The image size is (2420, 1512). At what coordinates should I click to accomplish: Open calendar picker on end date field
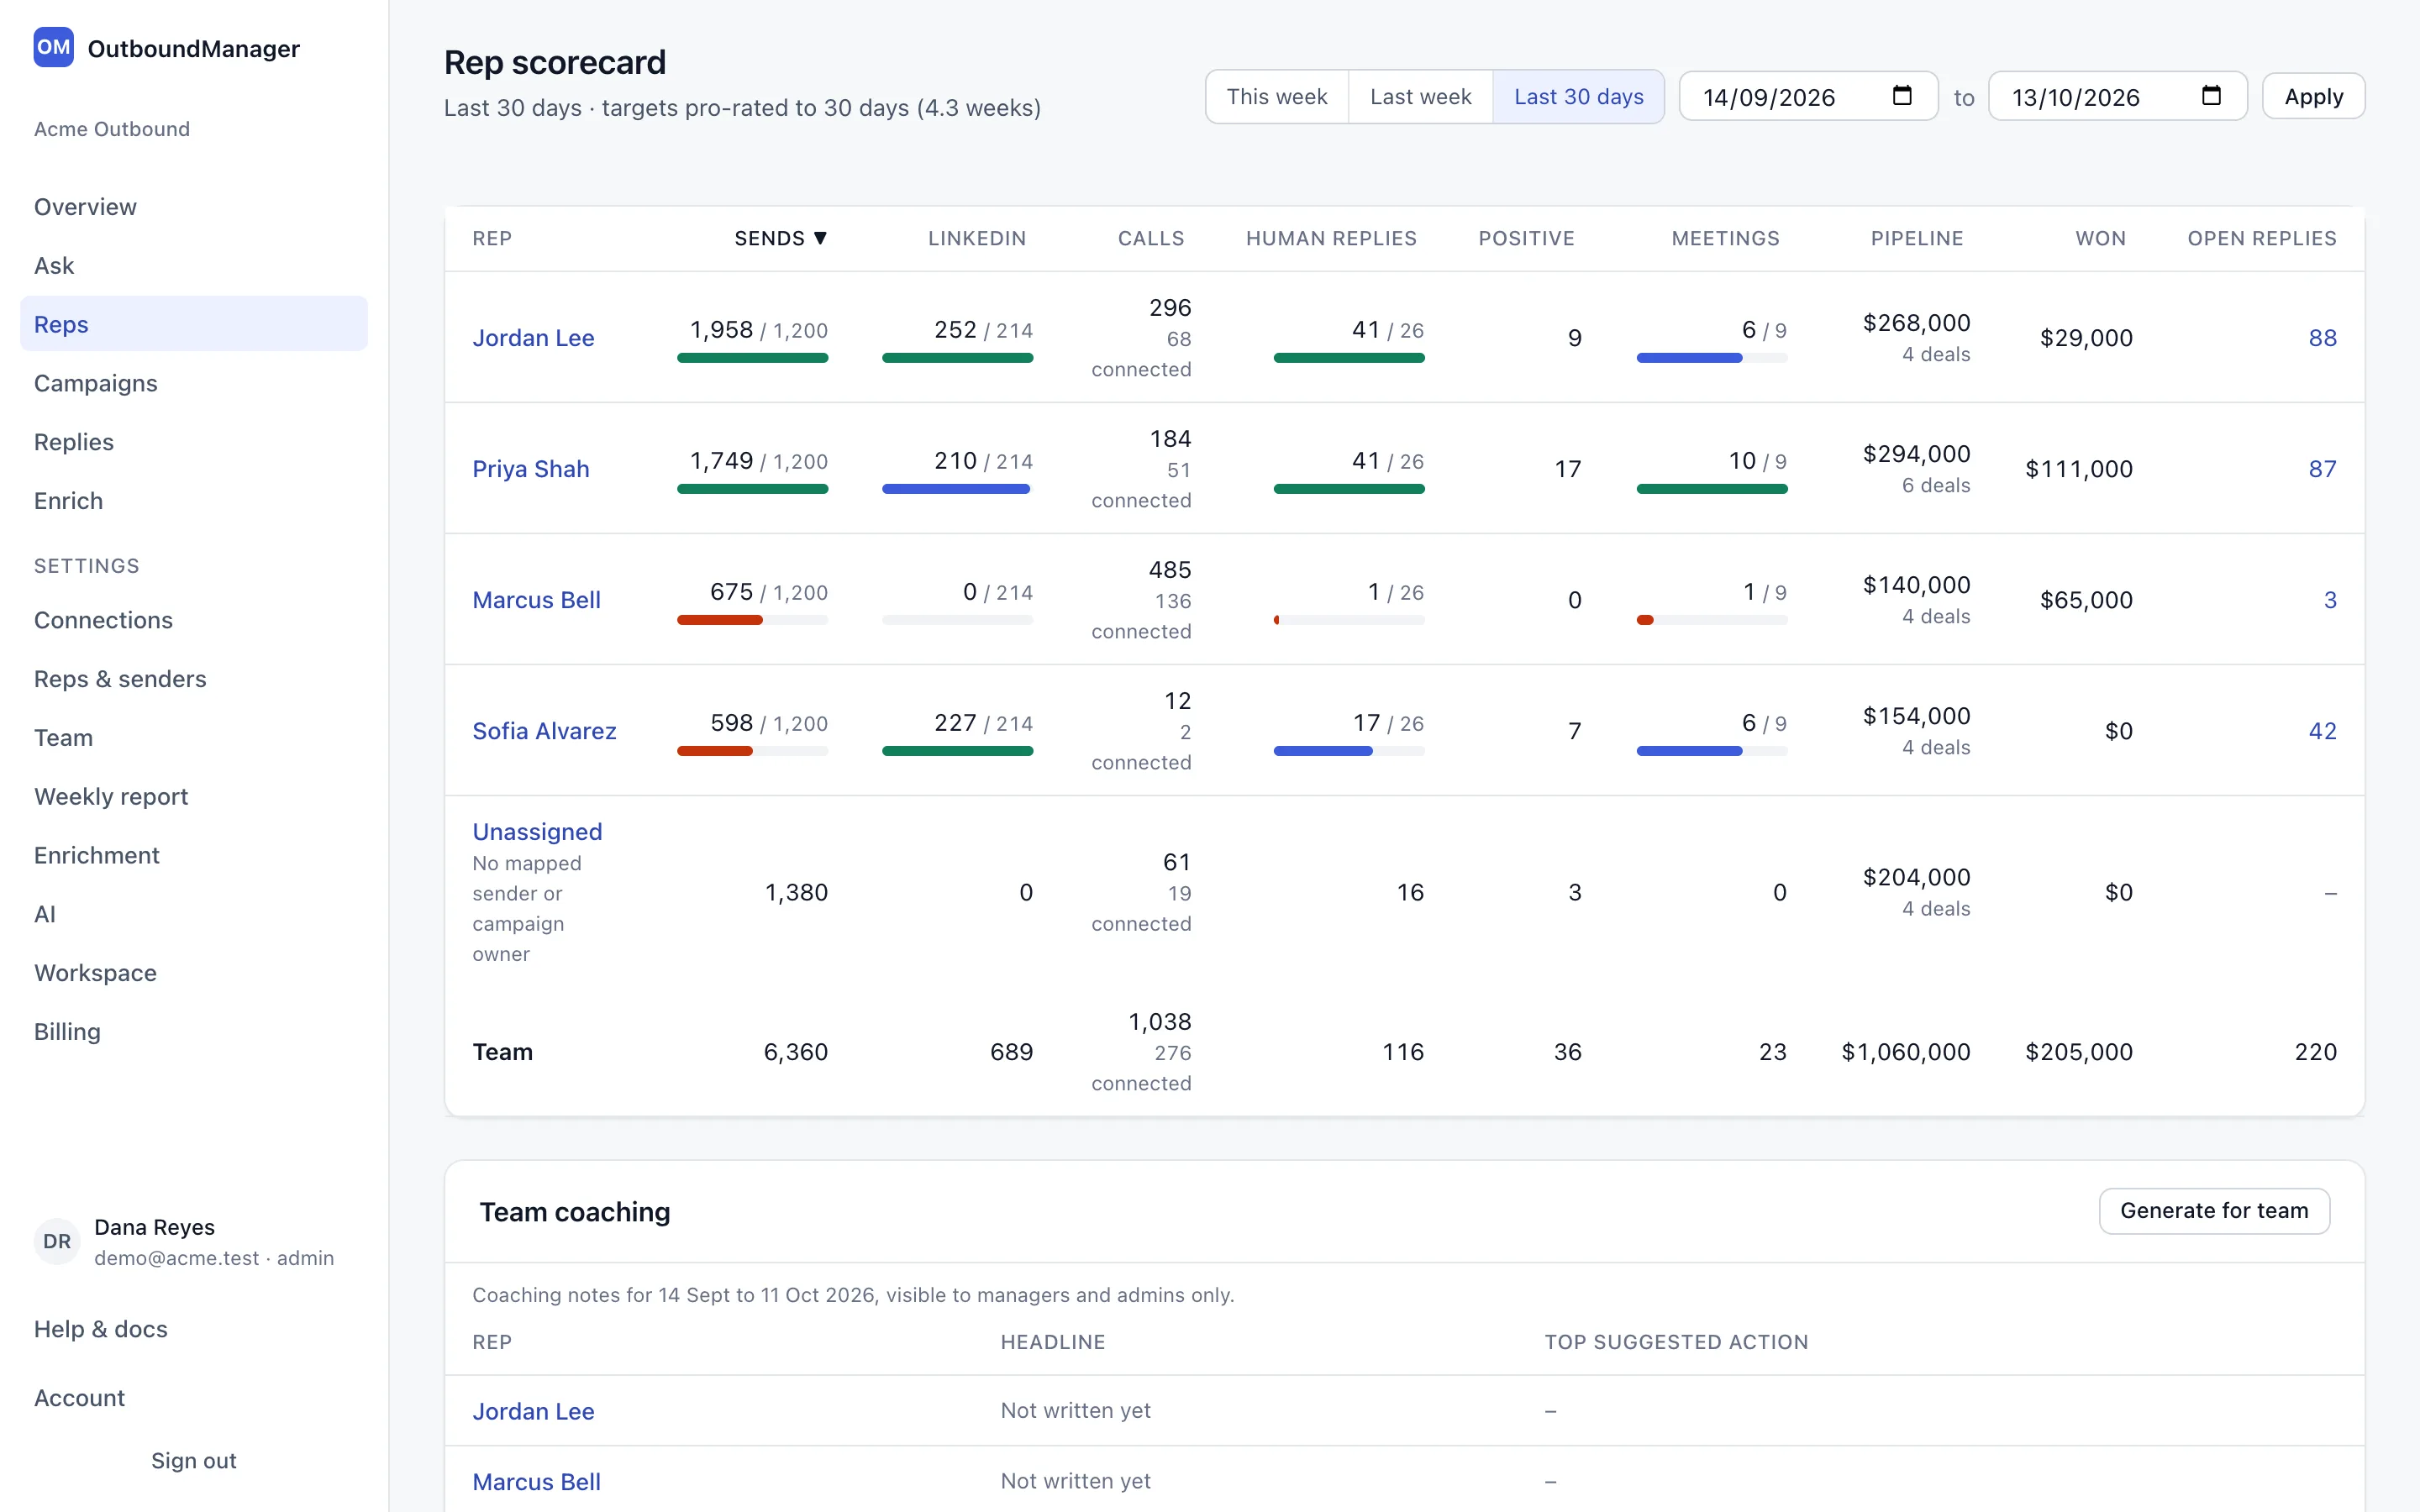(2211, 96)
